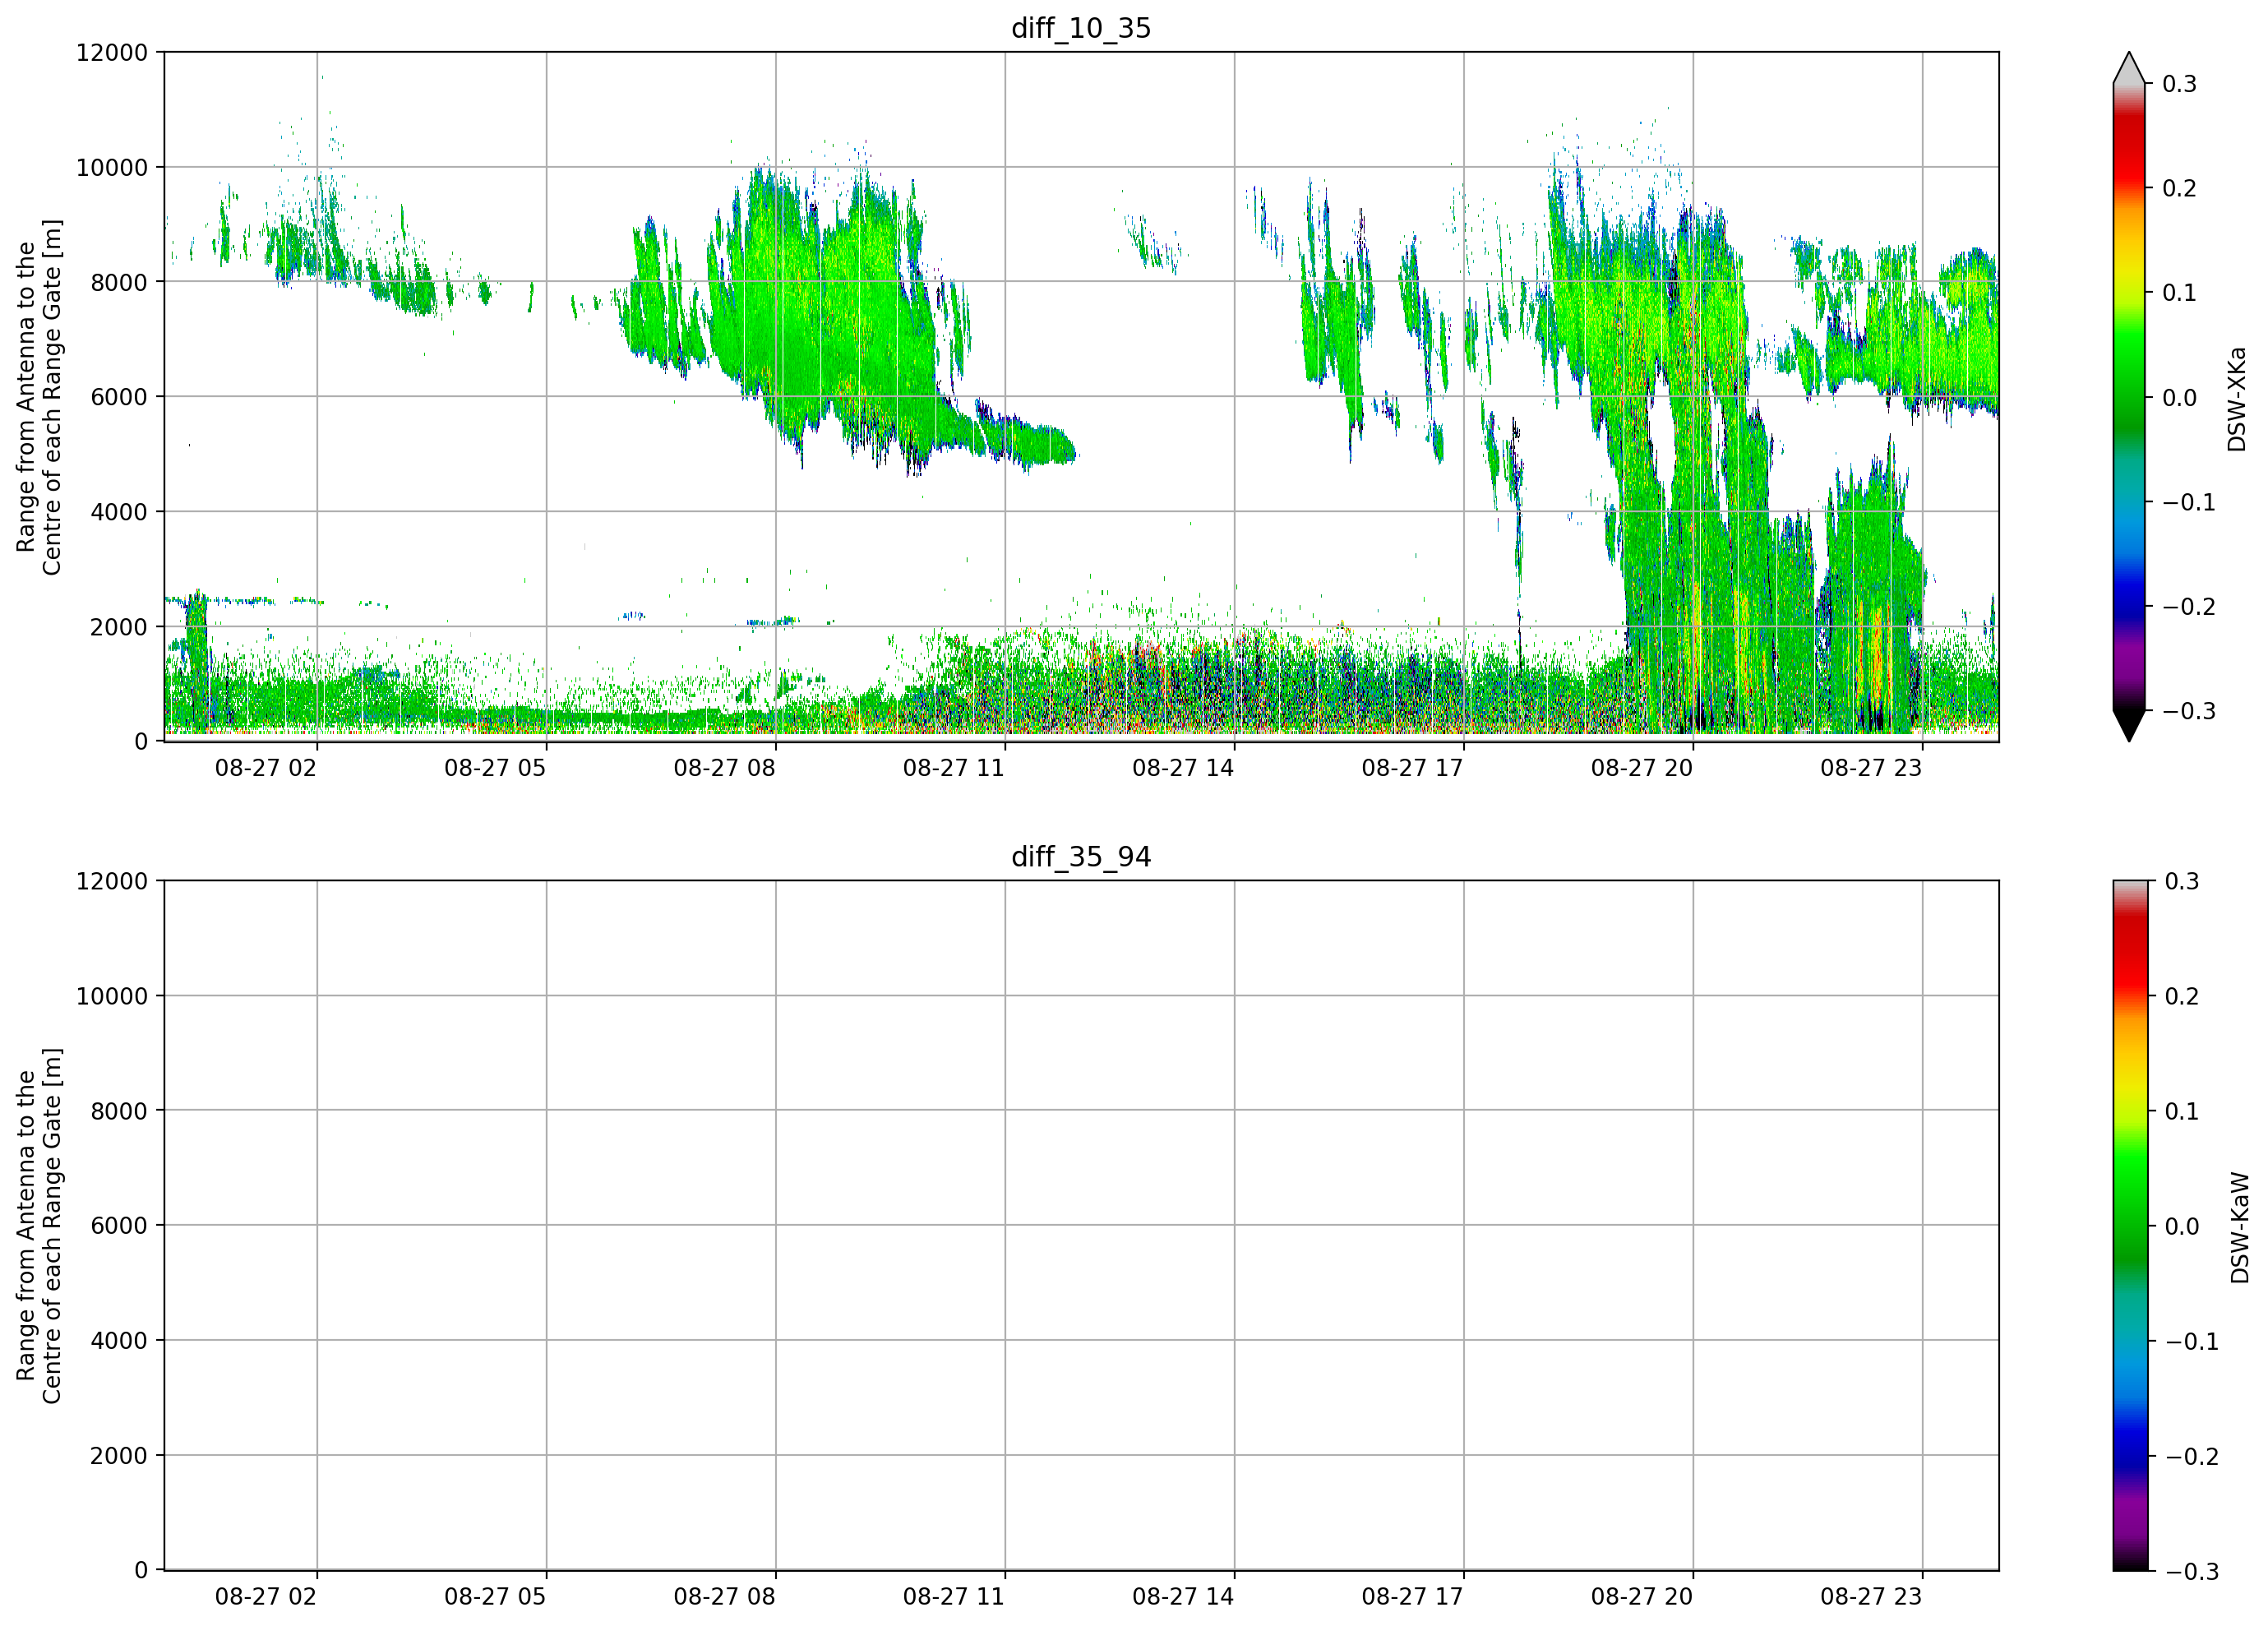Click the 8000 y-tick in the diff_10_35 plot
This screenshot has width=2268, height=1626.
click(119, 282)
